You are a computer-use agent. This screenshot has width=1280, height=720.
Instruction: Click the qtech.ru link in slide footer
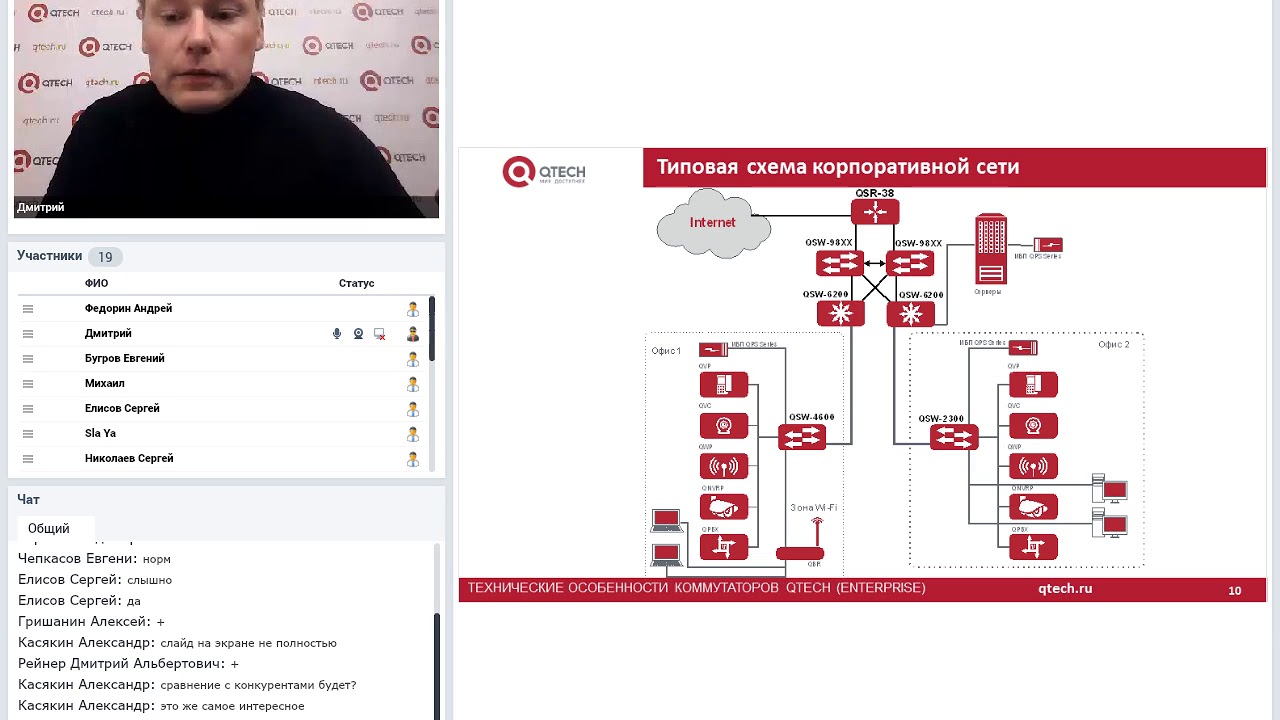tap(1065, 589)
